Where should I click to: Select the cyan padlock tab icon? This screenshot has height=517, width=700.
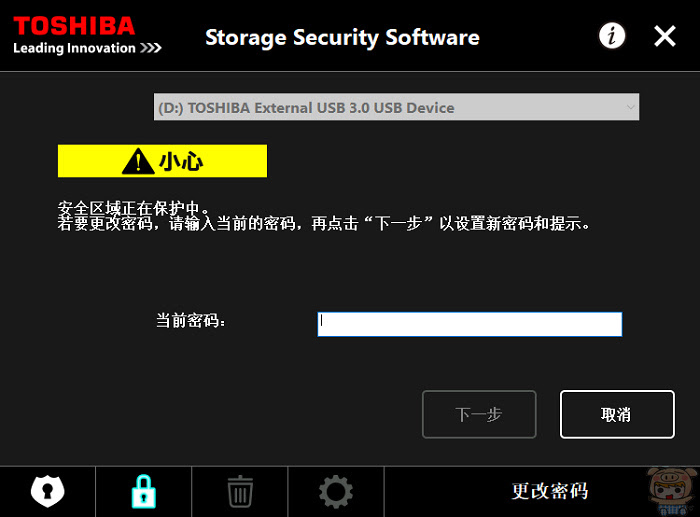144,491
